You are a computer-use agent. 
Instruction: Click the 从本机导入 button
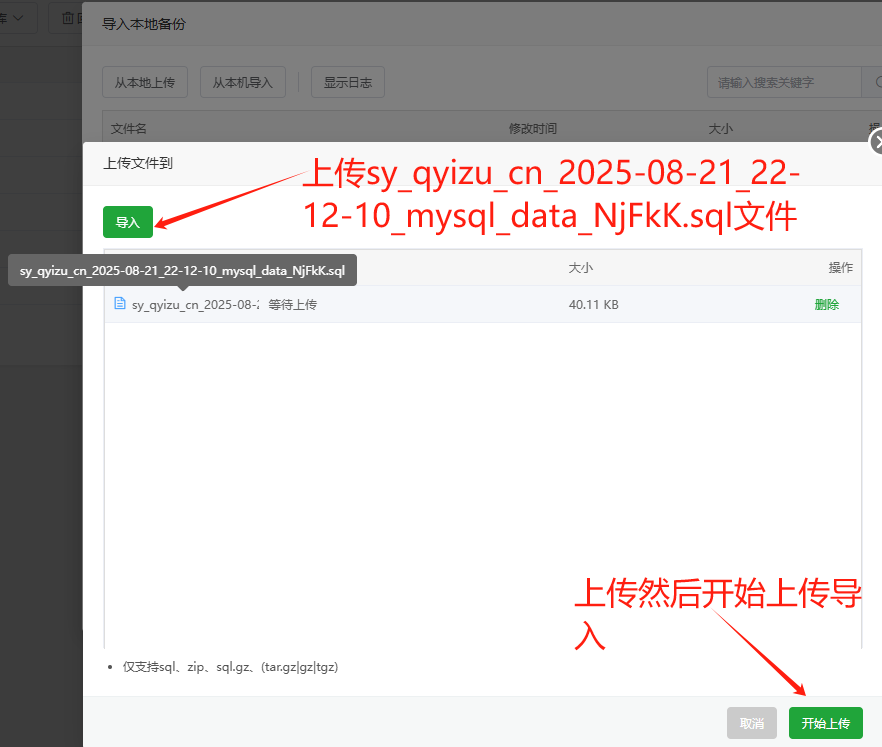242,82
